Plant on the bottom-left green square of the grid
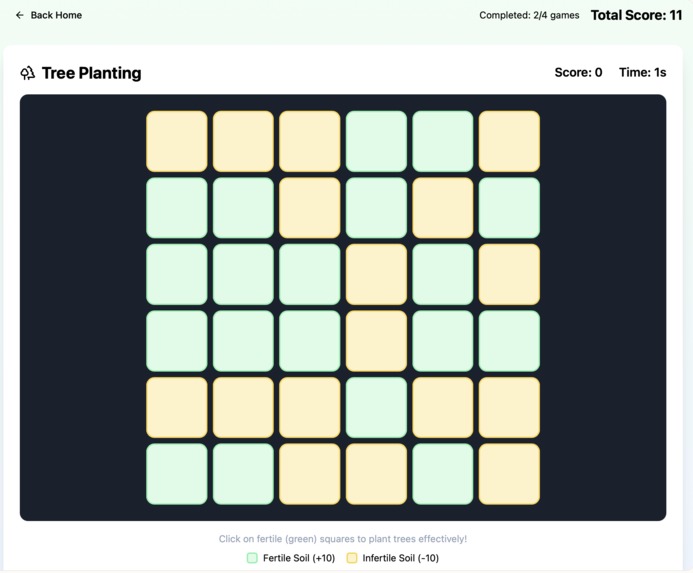693x573 pixels. pyautogui.click(x=177, y=474)
